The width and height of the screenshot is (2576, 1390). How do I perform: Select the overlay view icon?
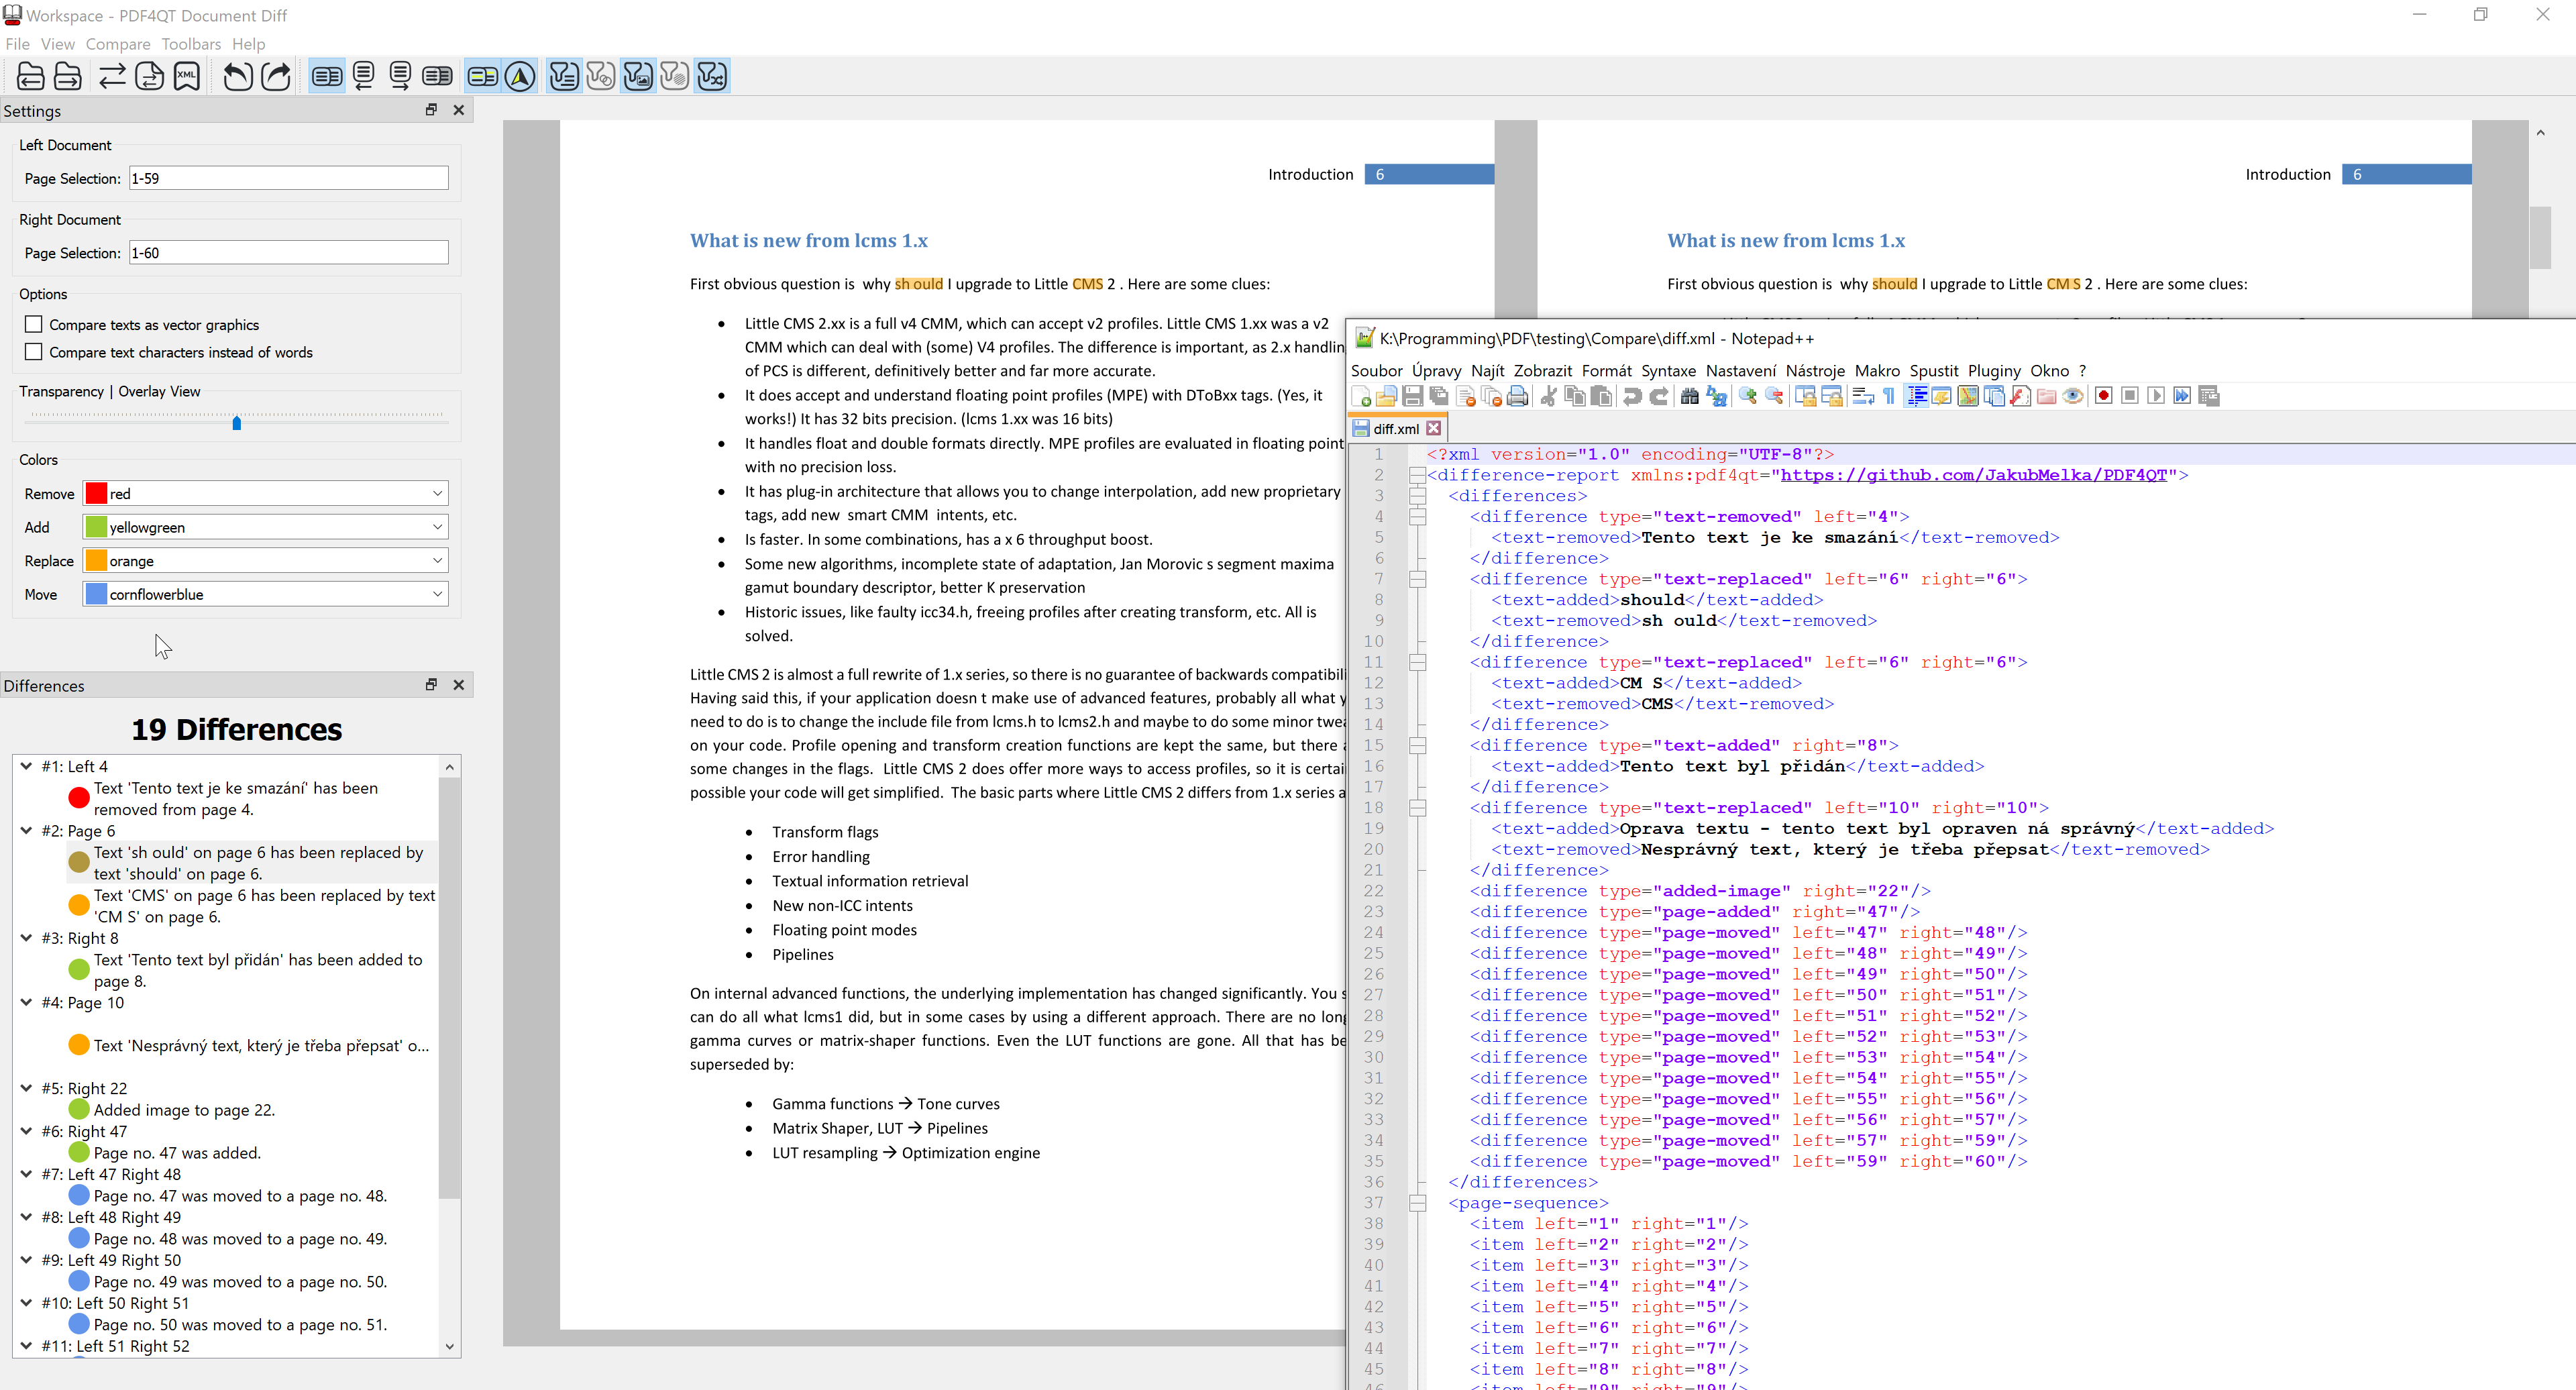438,76
